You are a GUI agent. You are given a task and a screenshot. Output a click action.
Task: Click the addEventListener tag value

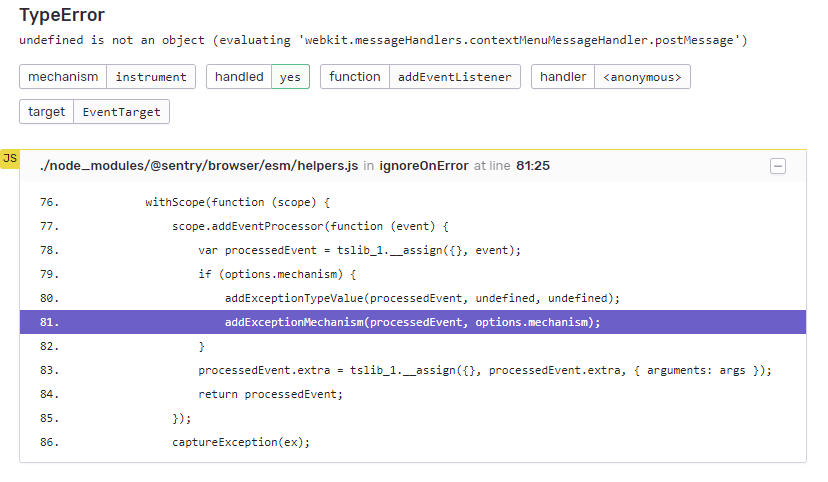(x=455, y=77)
